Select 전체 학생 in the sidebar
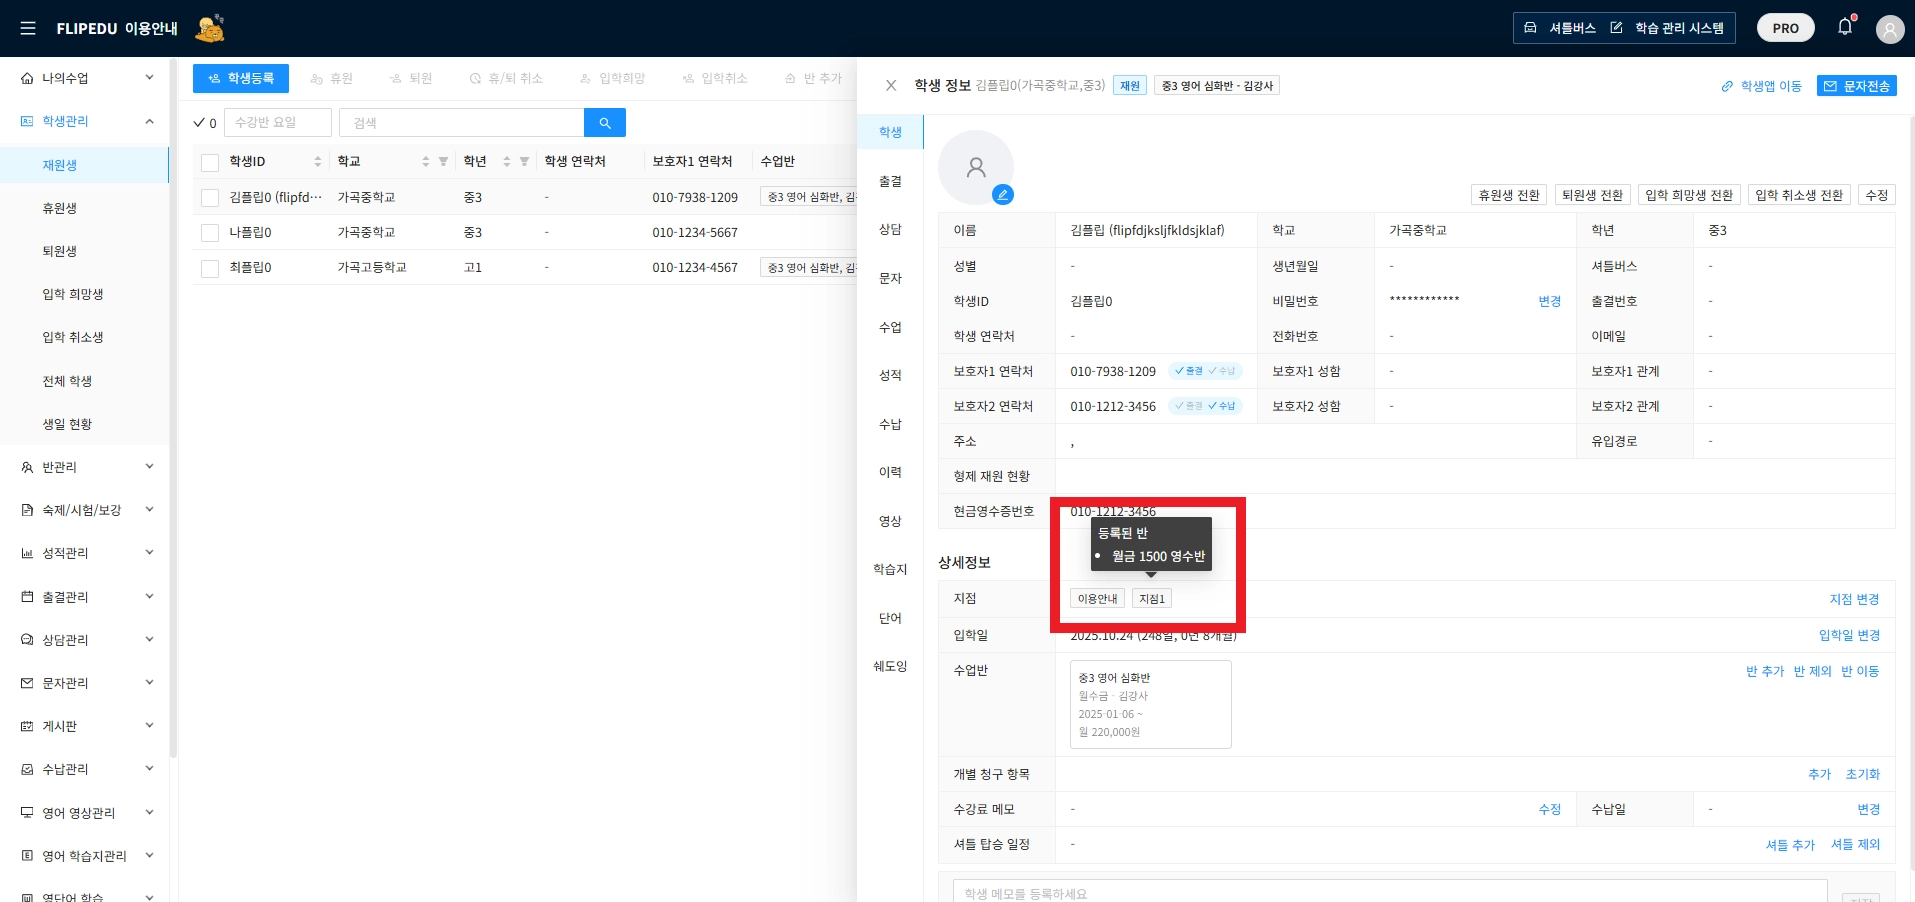1915x902 pixels. [x=85, y=381]
